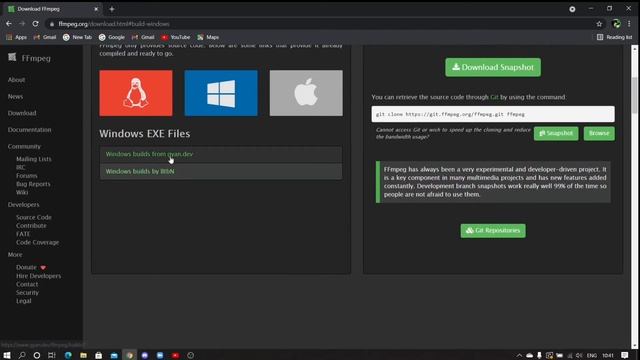This screenshot has height=360, width=640.
Task: Open the Google bookmark
Action: [x=111, y=37]
